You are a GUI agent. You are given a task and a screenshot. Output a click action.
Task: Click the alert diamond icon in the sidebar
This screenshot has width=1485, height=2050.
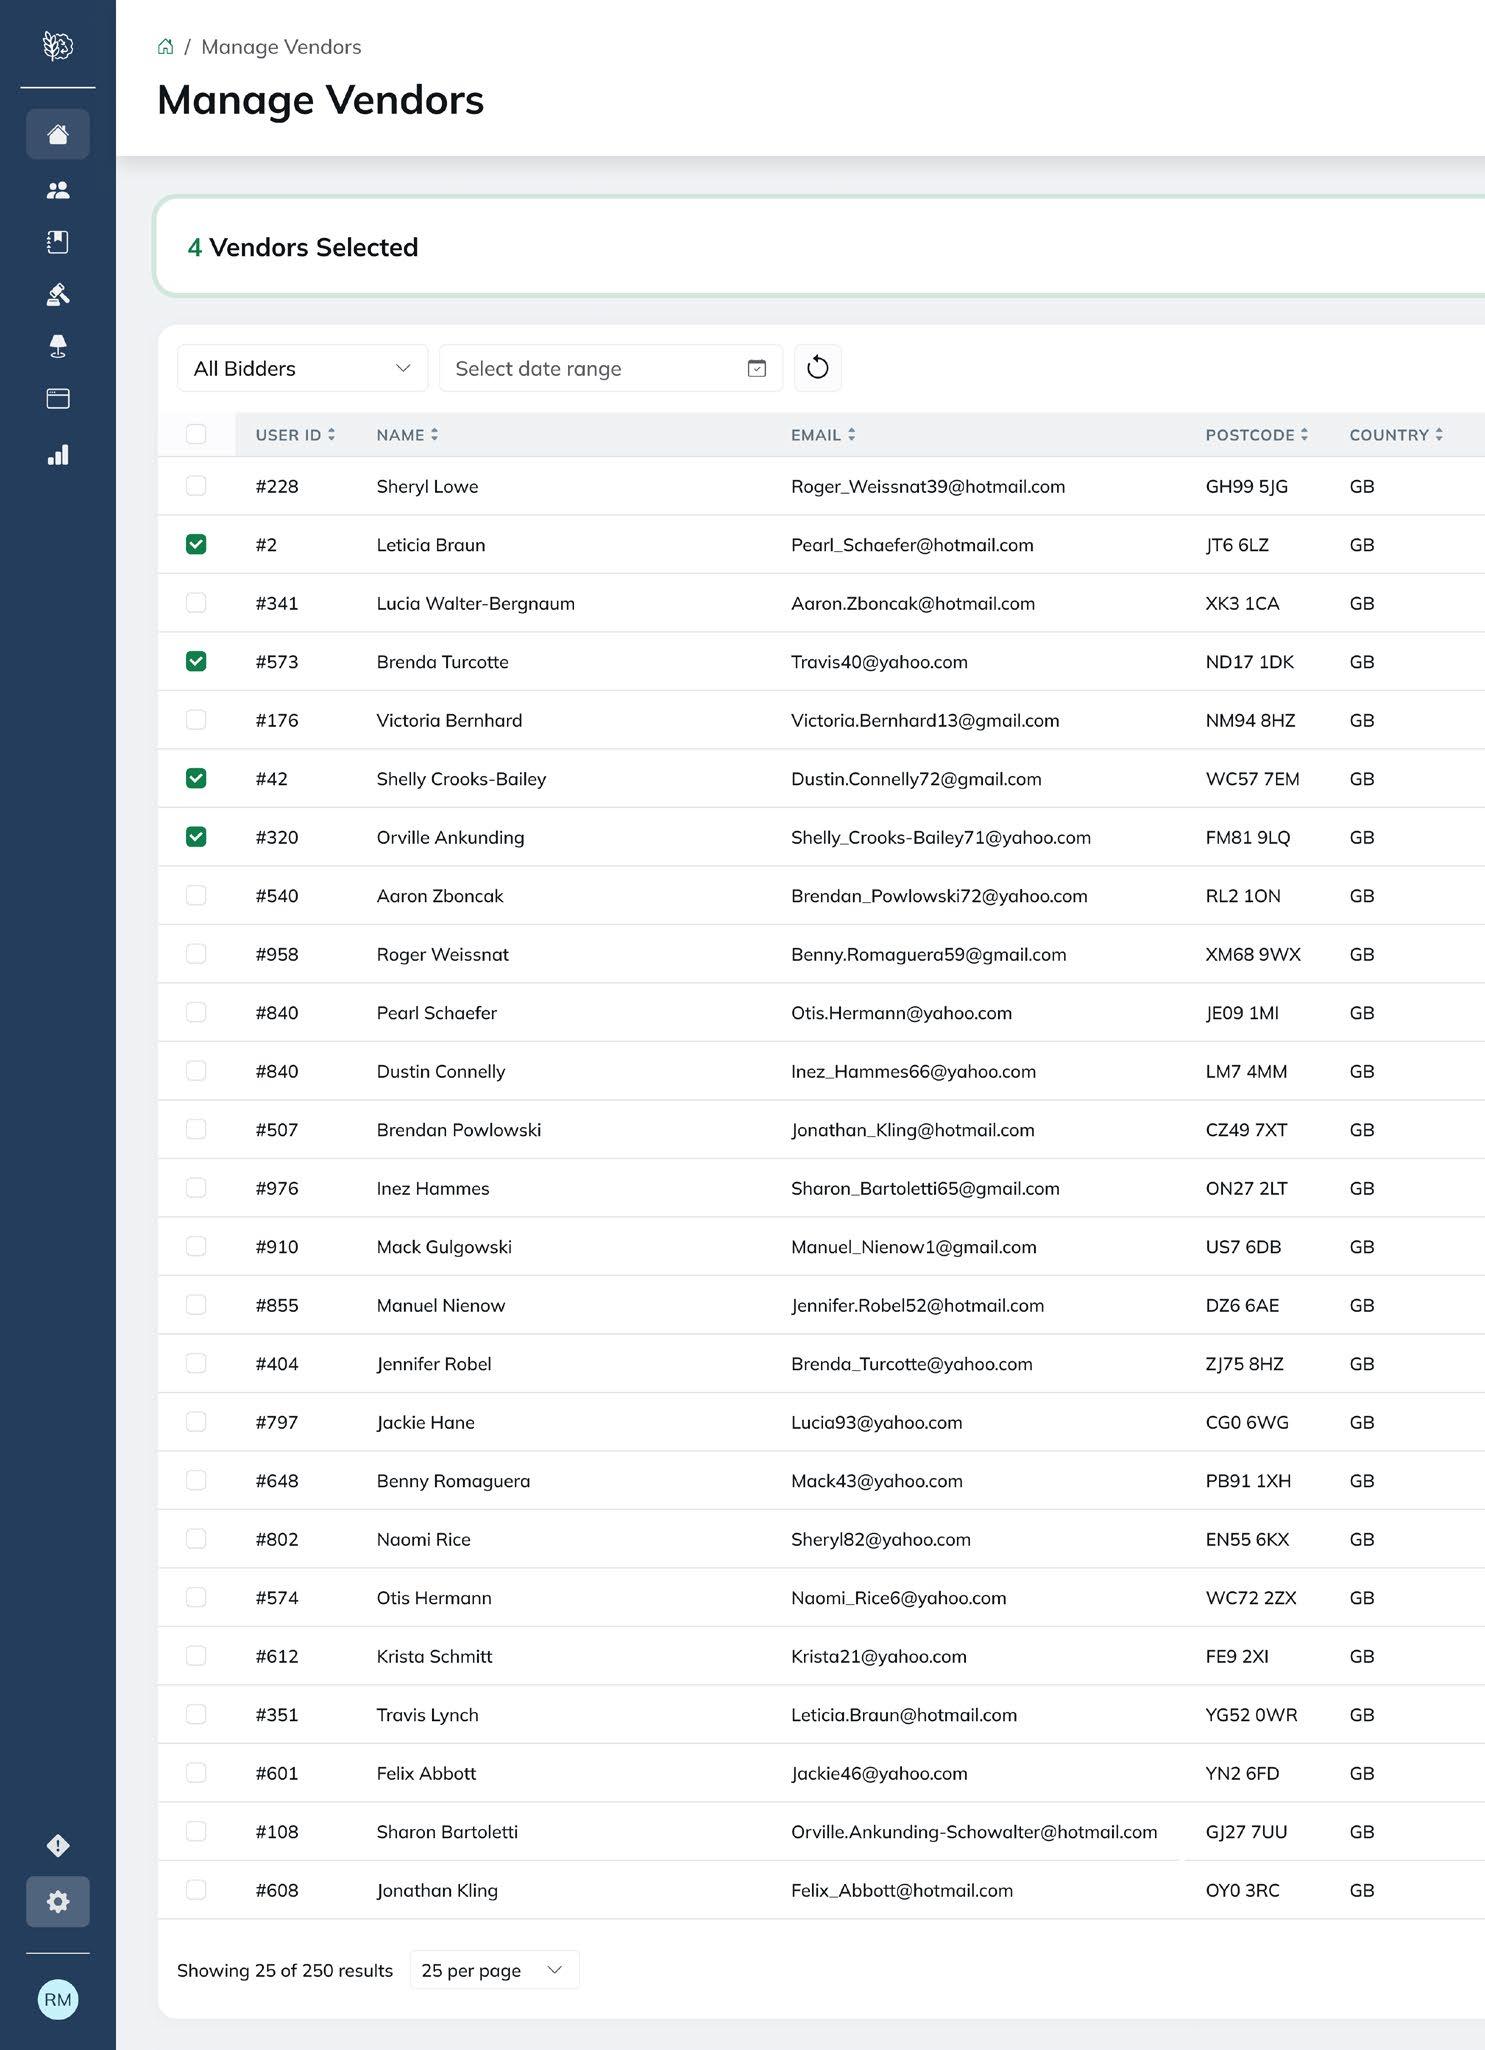(58, 1845)
